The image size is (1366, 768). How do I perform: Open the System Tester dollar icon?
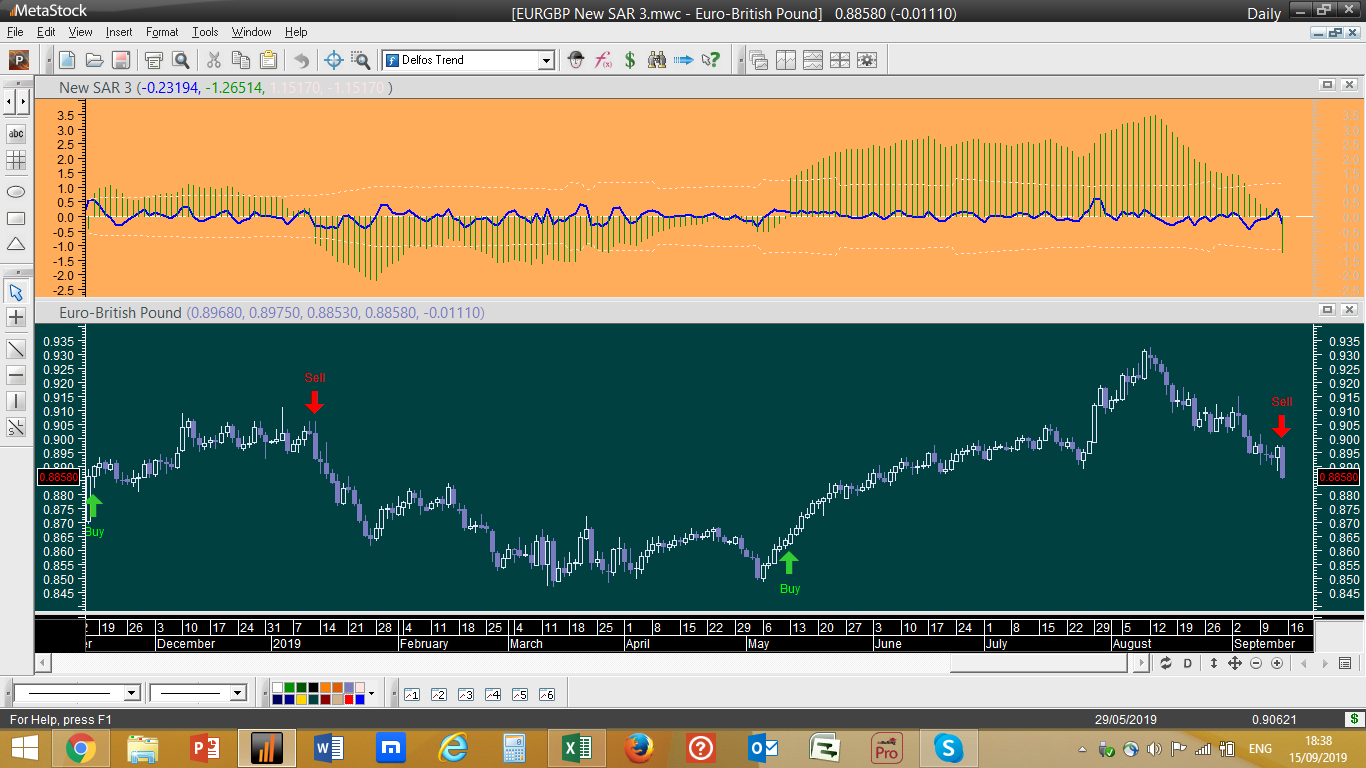pos(630,60)
